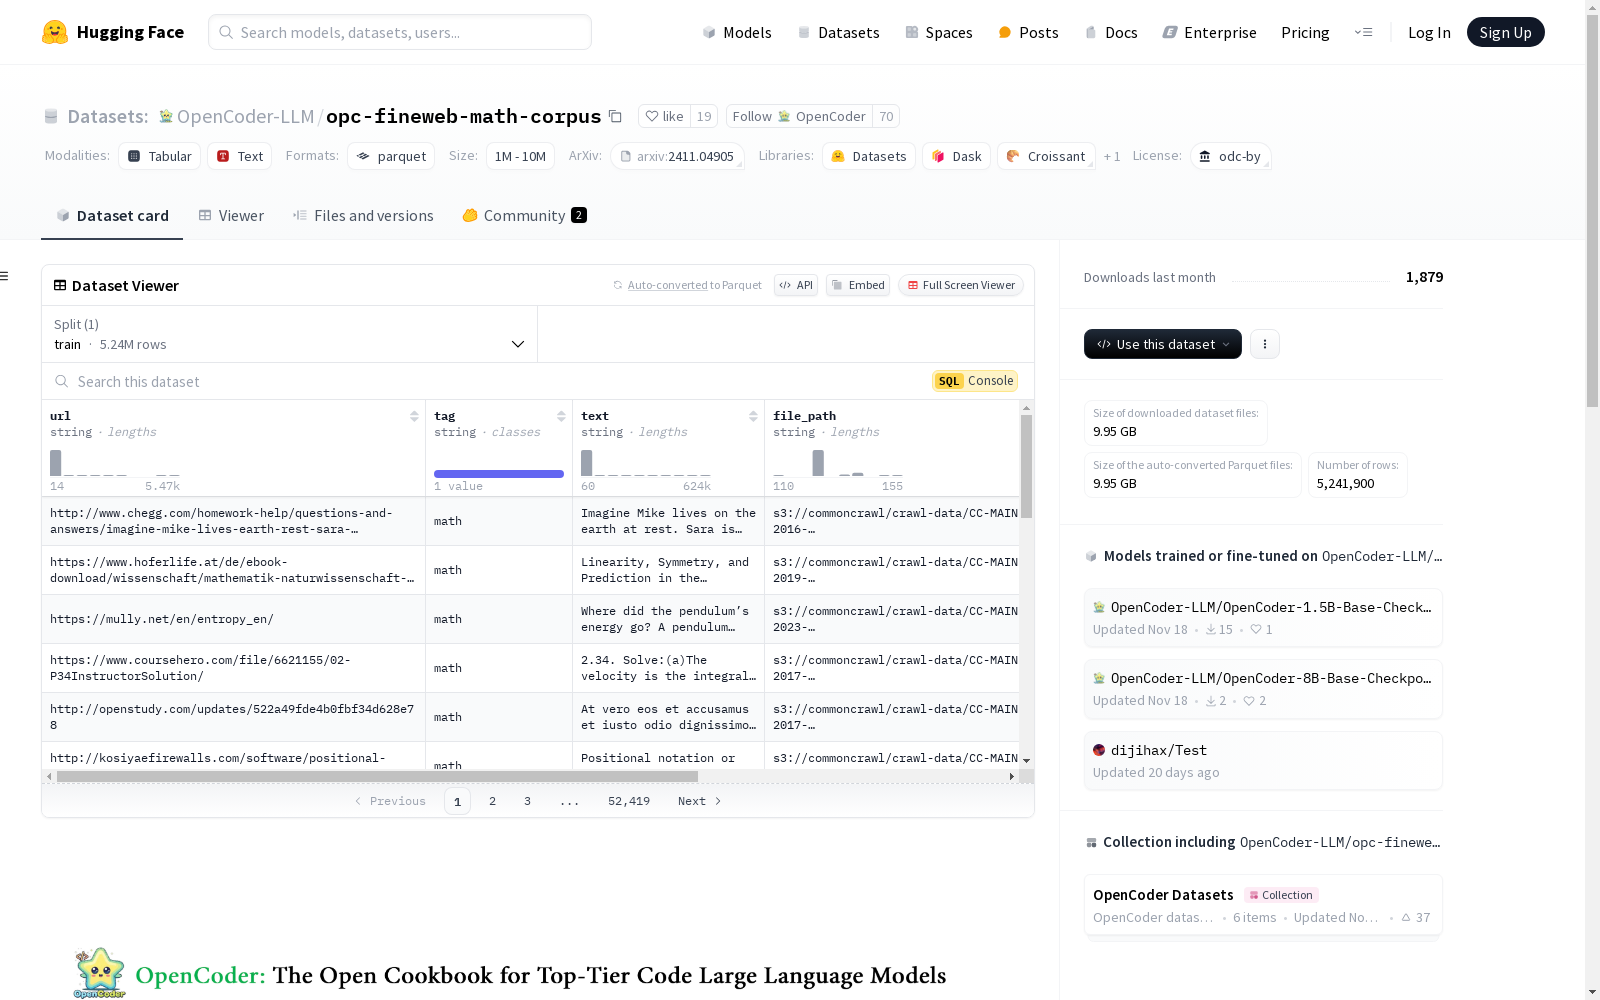1600x1000 pixels.
Task: Sort by the url column
Action: coord(414,416)
